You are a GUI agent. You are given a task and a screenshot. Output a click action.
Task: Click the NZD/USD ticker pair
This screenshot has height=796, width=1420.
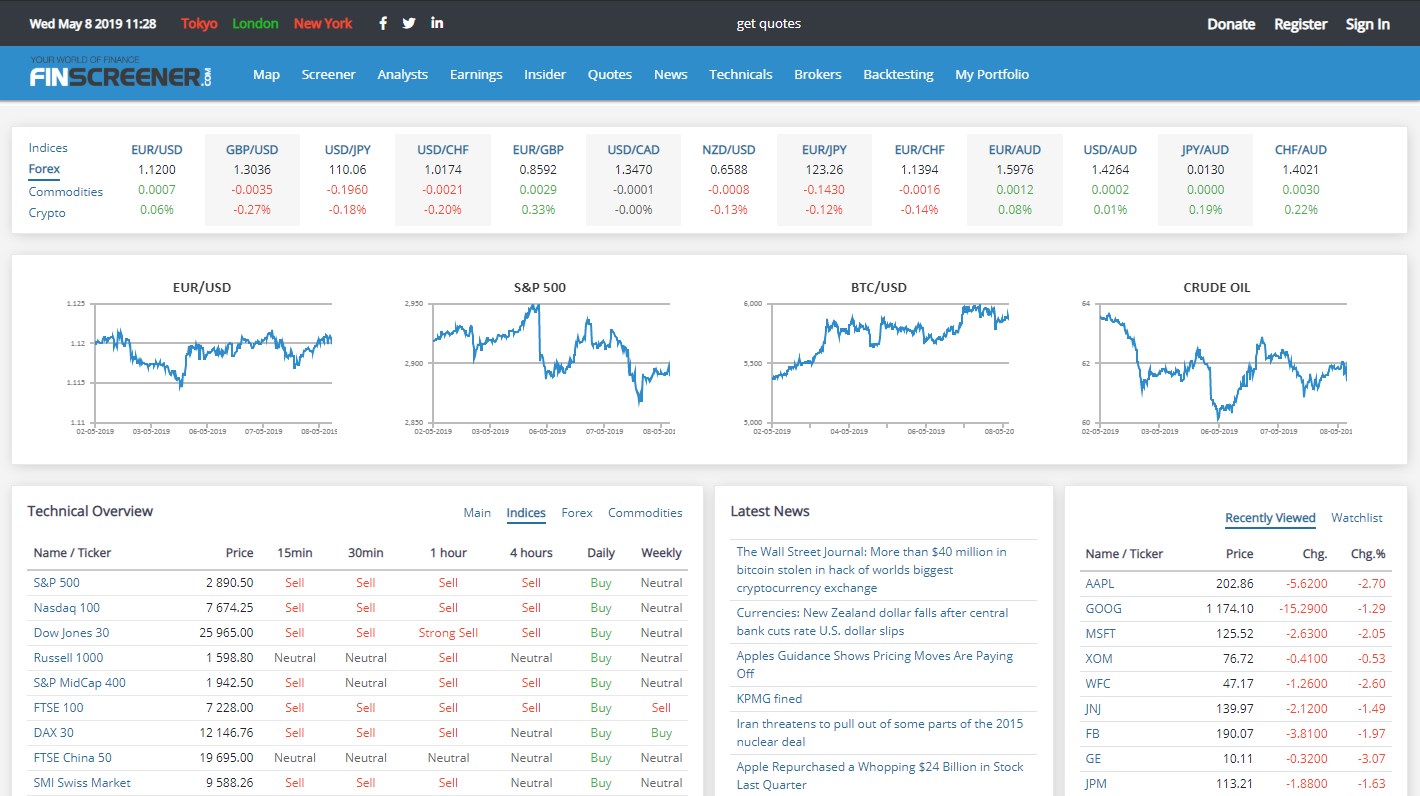729,150
